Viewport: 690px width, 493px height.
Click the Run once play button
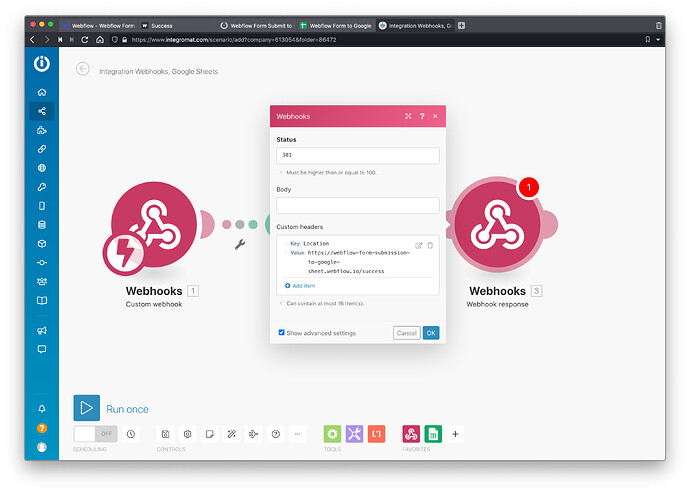pyautogui.click(x=86, y=408)
